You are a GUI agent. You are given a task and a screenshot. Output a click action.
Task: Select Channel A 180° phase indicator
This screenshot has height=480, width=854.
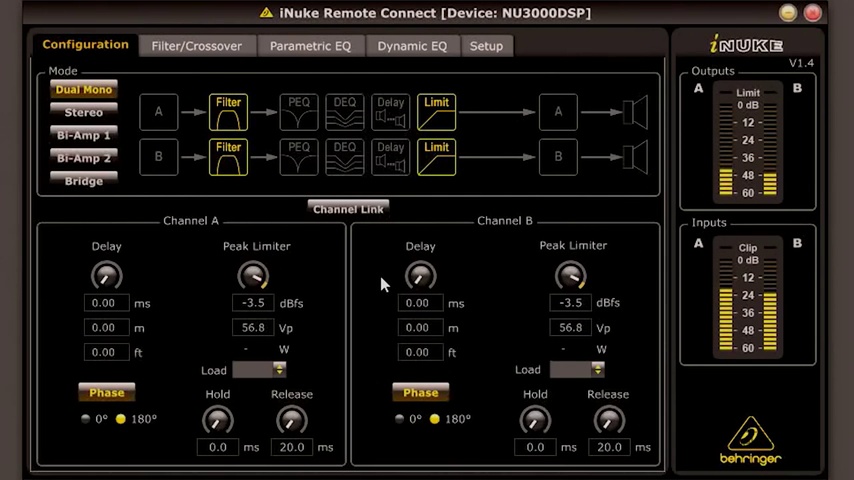(120, 419)
